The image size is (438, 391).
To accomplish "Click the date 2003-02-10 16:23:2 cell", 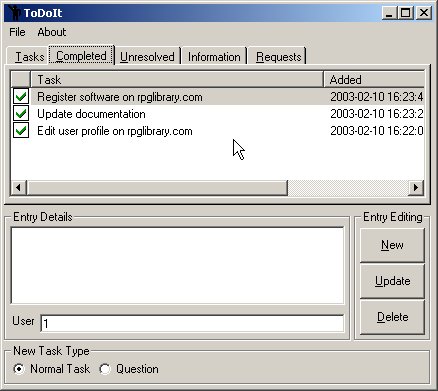I will point(377,114).
